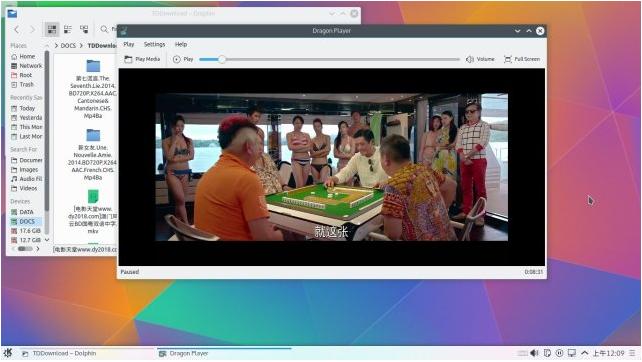Viewport: 642px width, 362px height.
Task: Click the keyboard indicator left of the volume tray icon
Action: click(x=522, y=353)
